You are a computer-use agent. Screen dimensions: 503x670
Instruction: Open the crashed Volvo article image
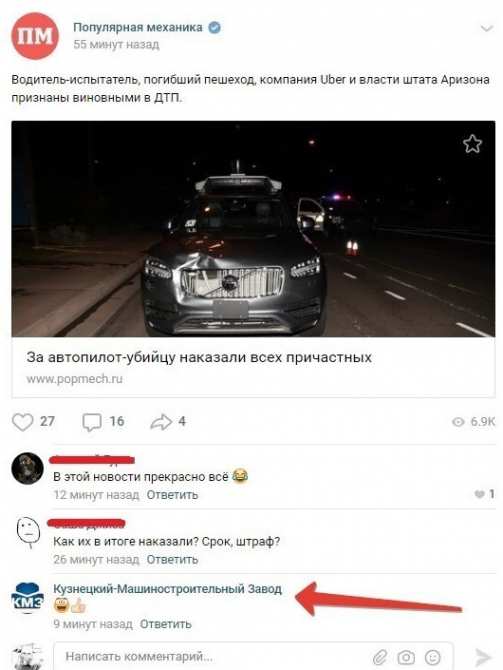click(x=253, y=229)
